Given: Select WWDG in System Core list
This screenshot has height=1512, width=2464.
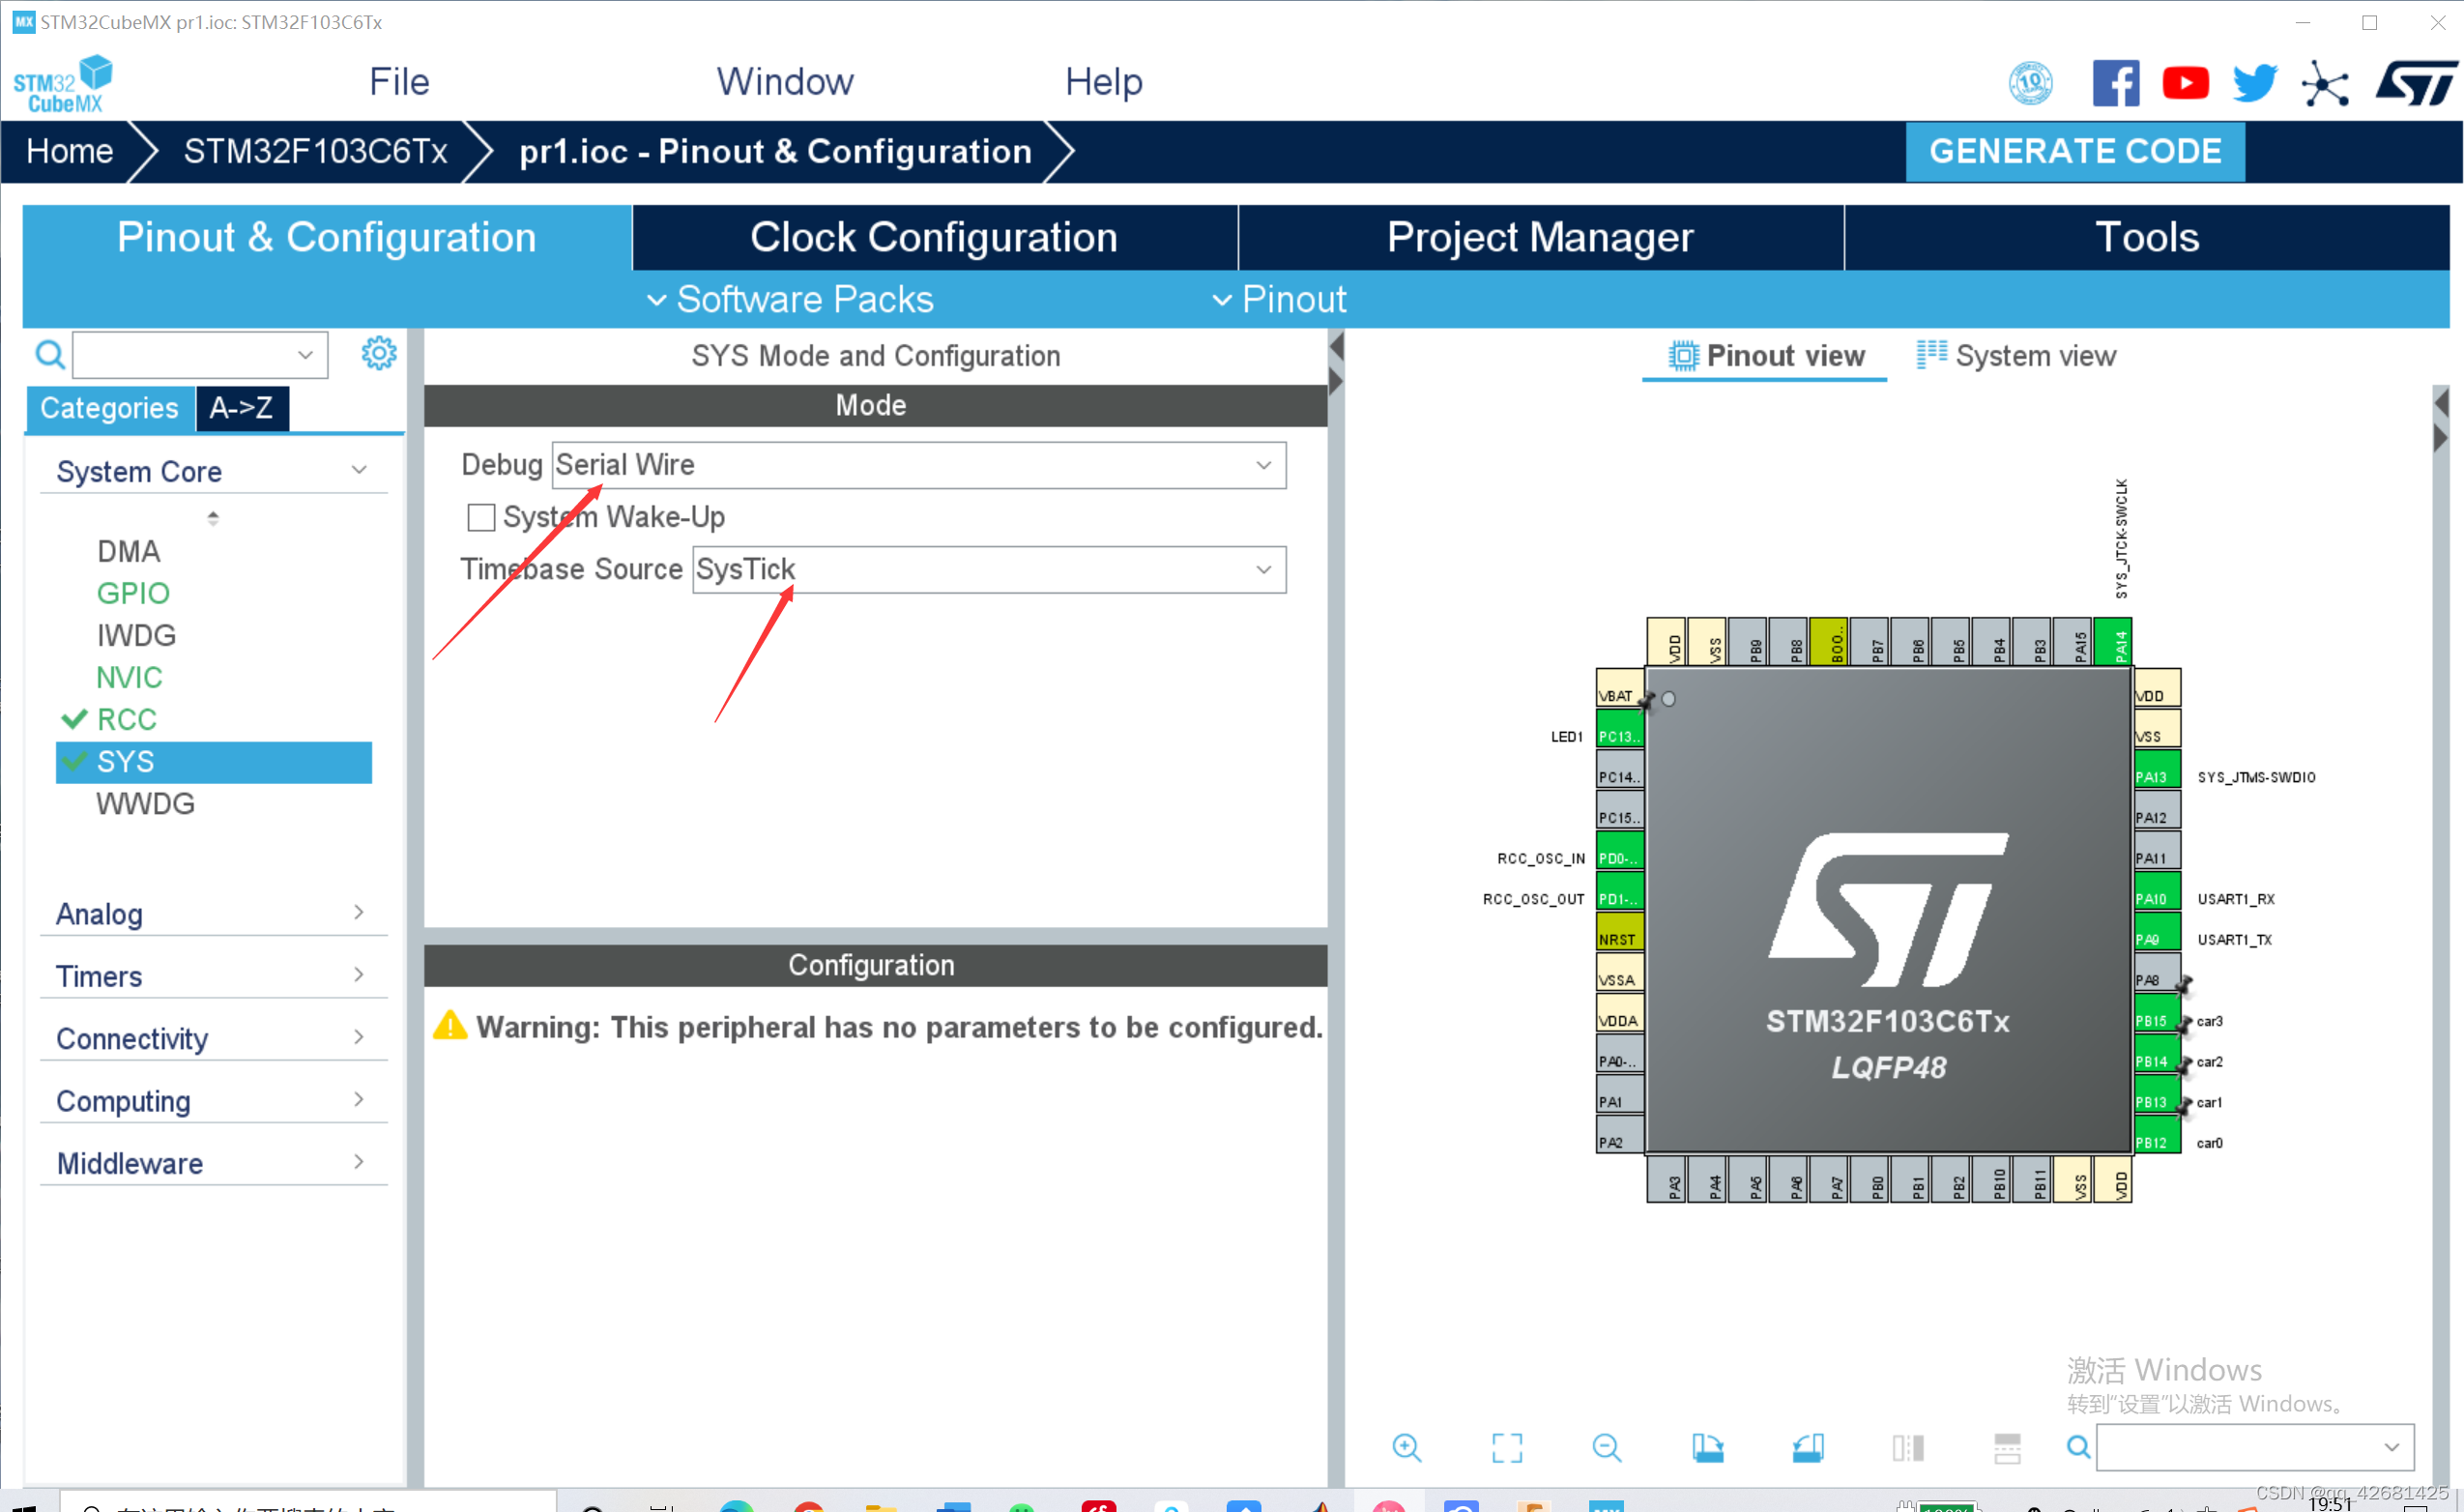Looking at the screenshot, I should point(145,803).
